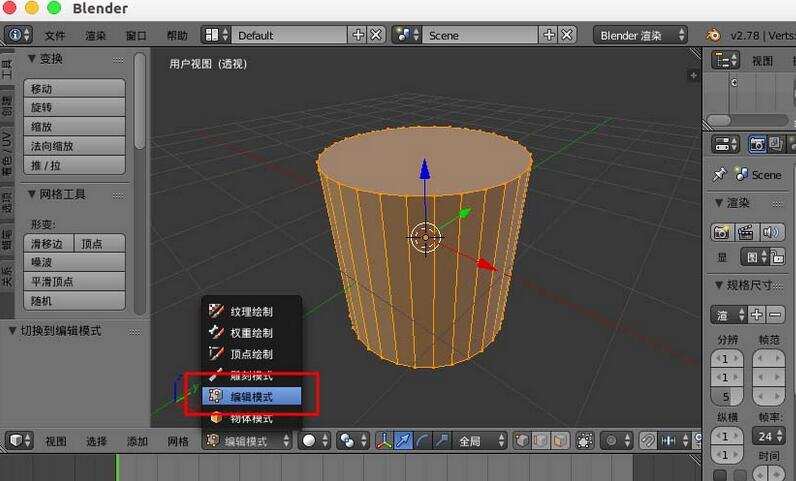
Task: Open the proportional editing selector
Action: coord(616,440)
